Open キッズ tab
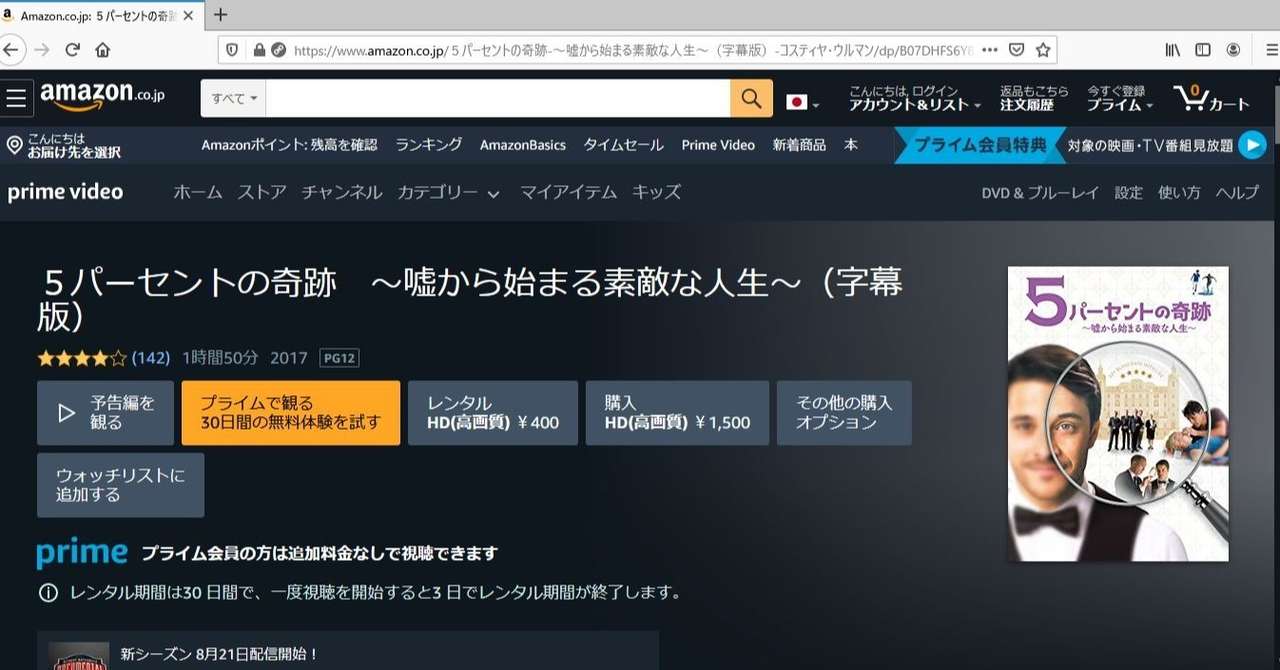 coord(656,193)
